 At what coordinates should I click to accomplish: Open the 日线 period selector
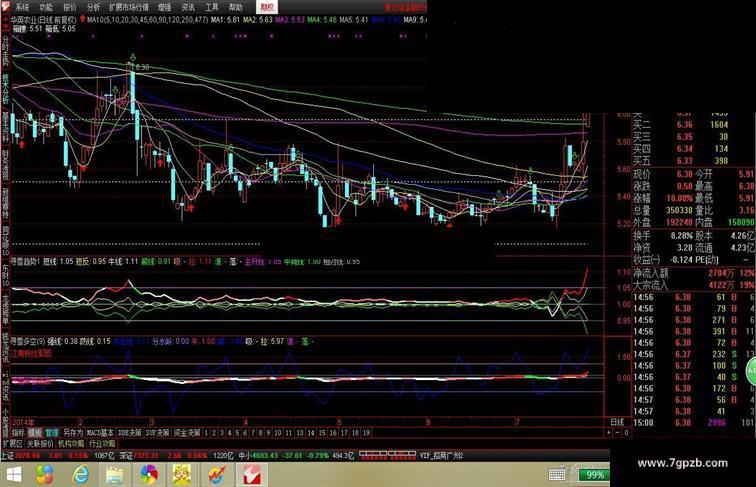click(x=618, y=422)
